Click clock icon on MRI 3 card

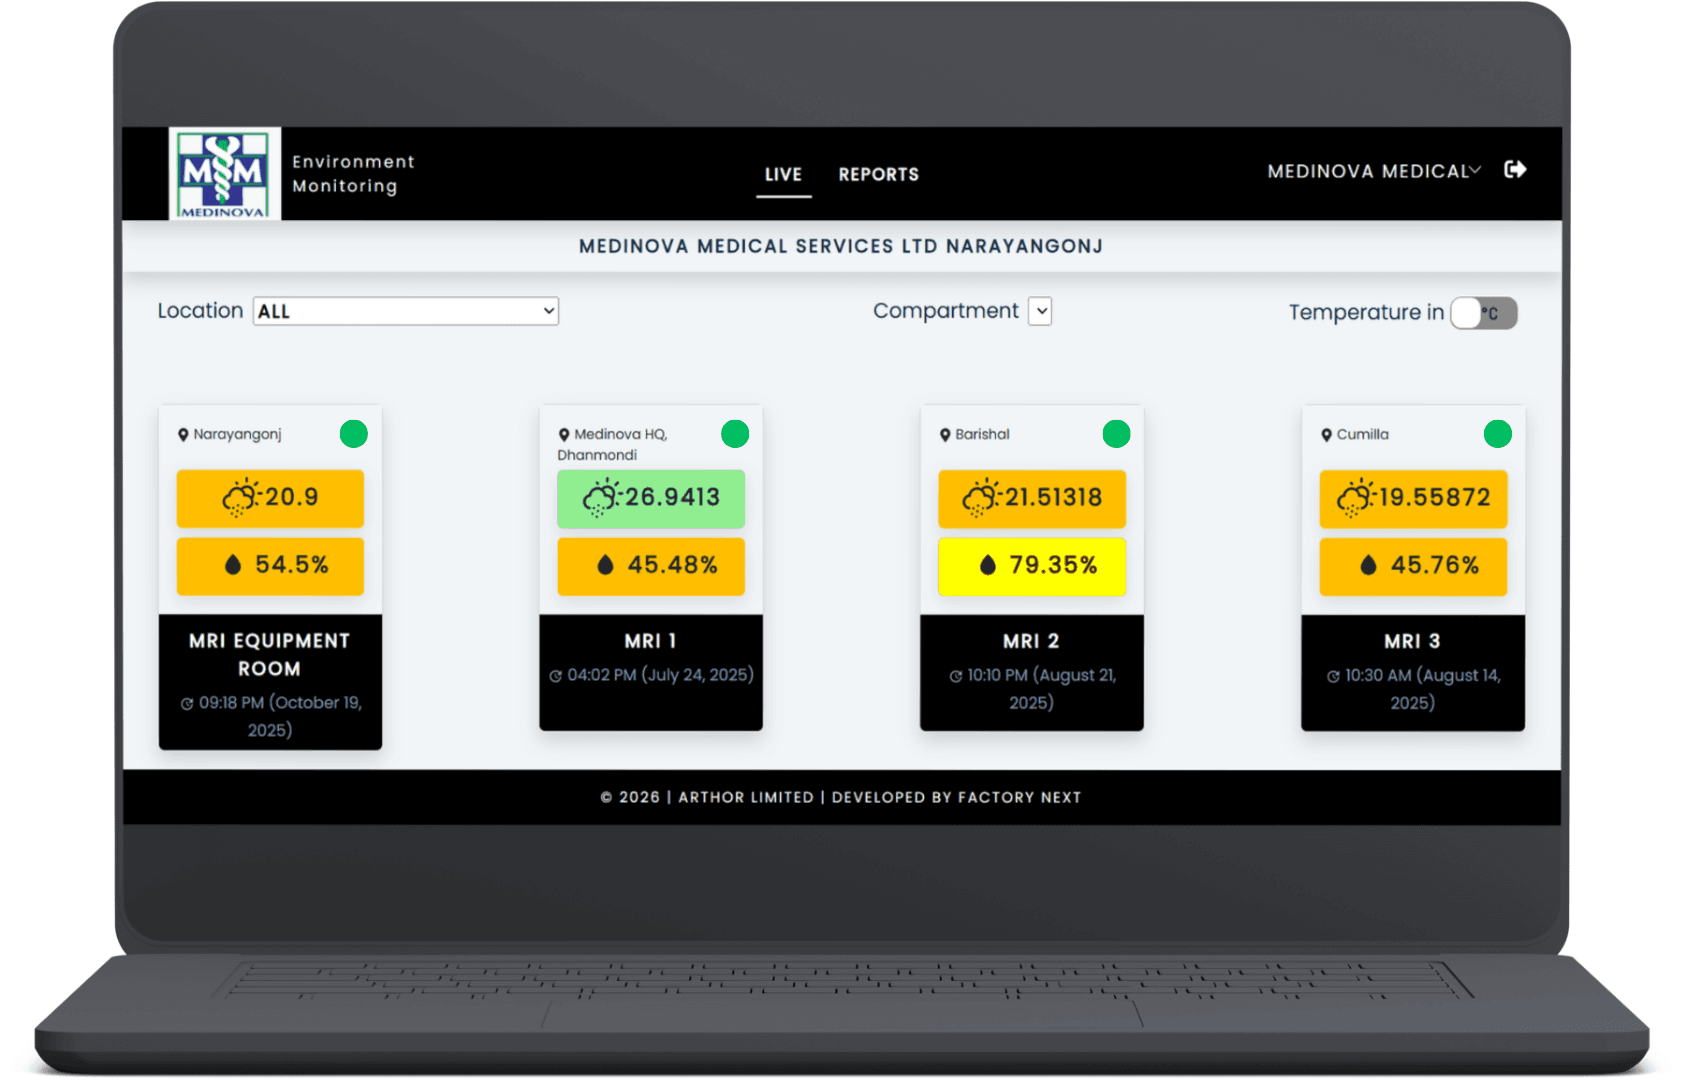1333,676
